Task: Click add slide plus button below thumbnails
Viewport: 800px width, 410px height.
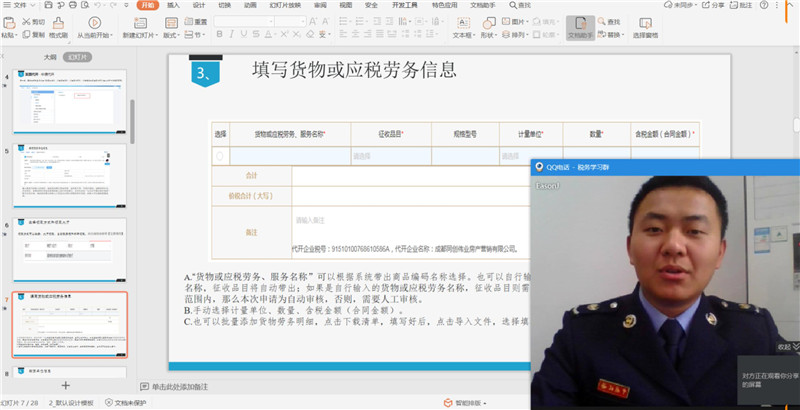Action: (x=65, y=386)
